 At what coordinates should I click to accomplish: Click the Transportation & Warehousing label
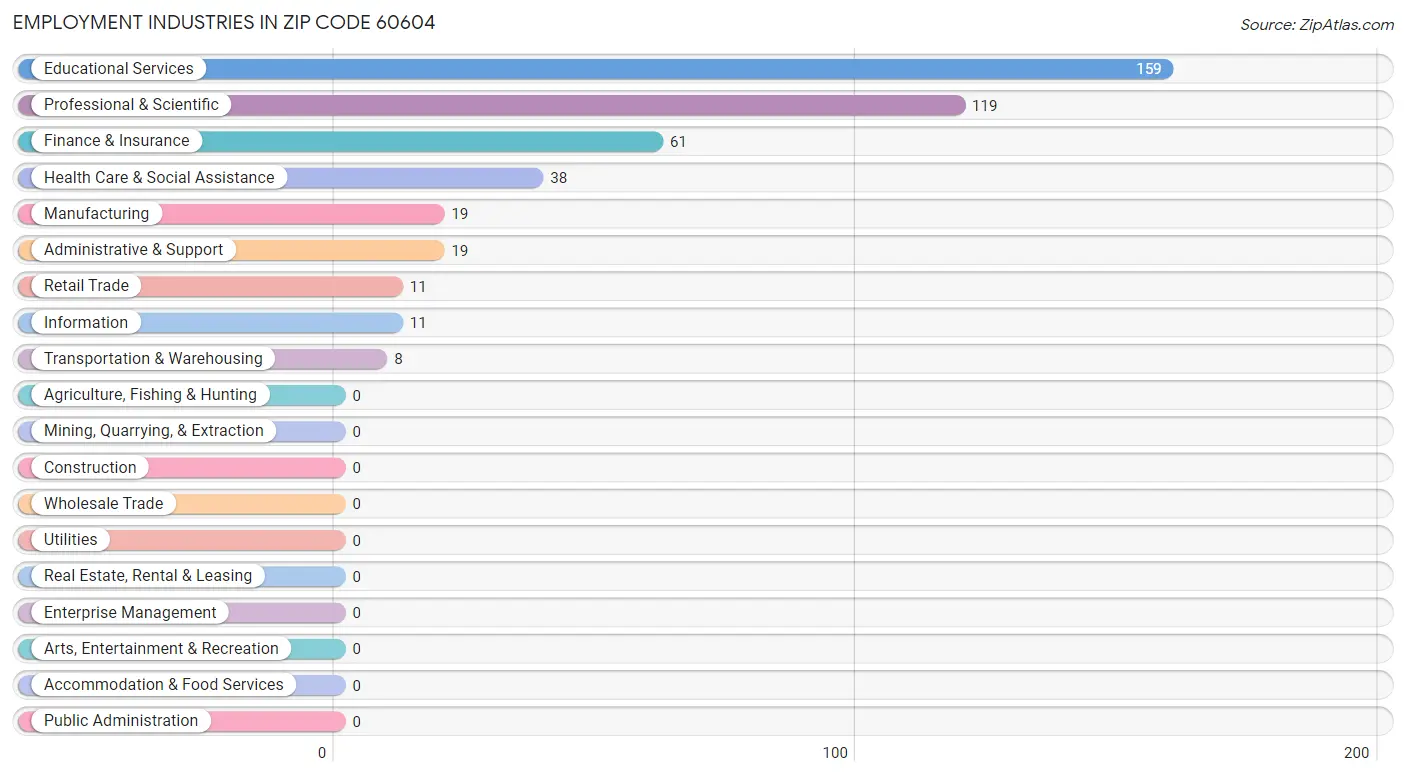click(x=153, y=359)
